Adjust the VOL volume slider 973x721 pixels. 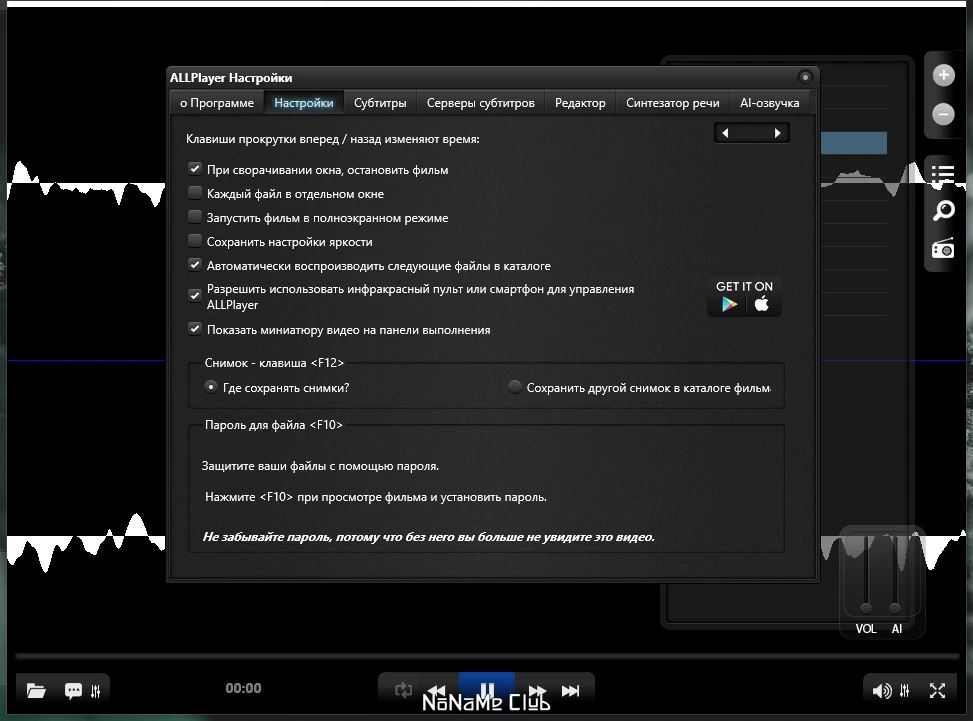click(866, 573)
